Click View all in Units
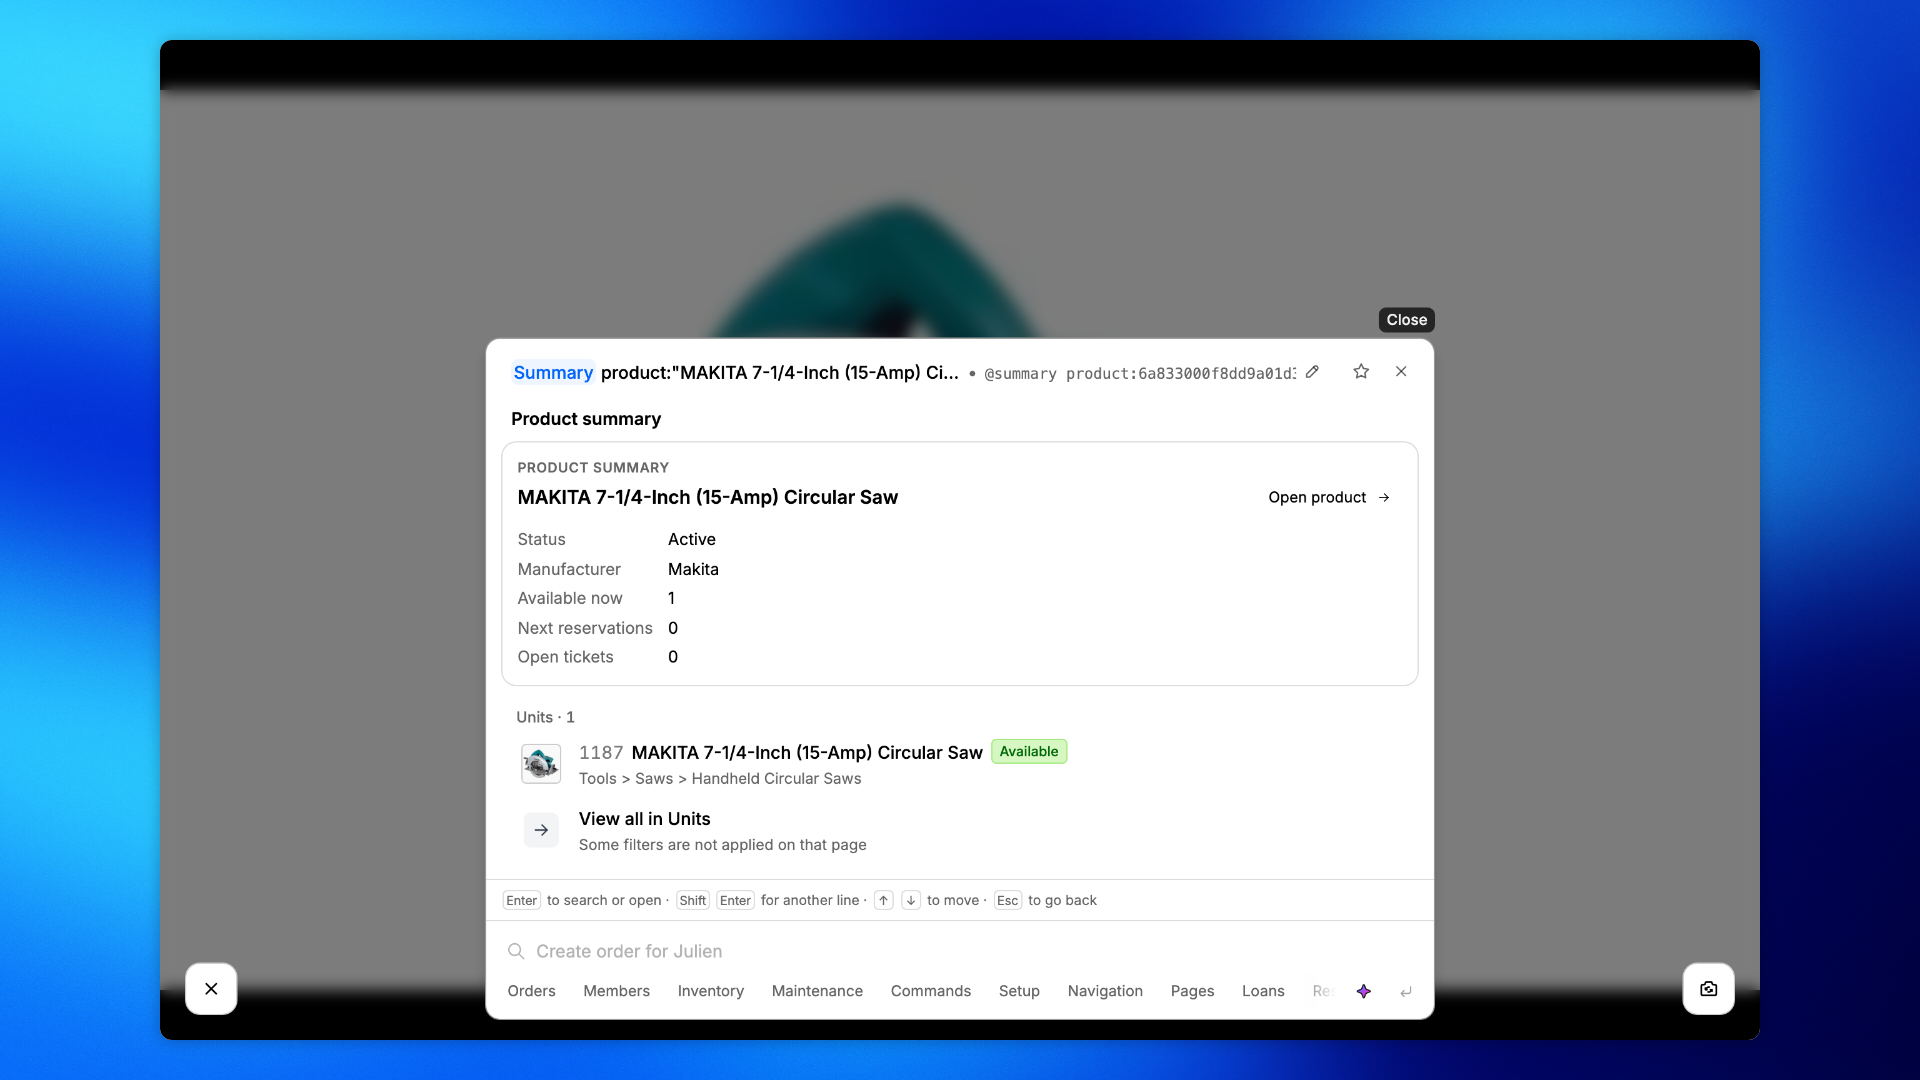Viewport: 1920px width, 1080px height. pyautogui.click(x=644, y=819)
